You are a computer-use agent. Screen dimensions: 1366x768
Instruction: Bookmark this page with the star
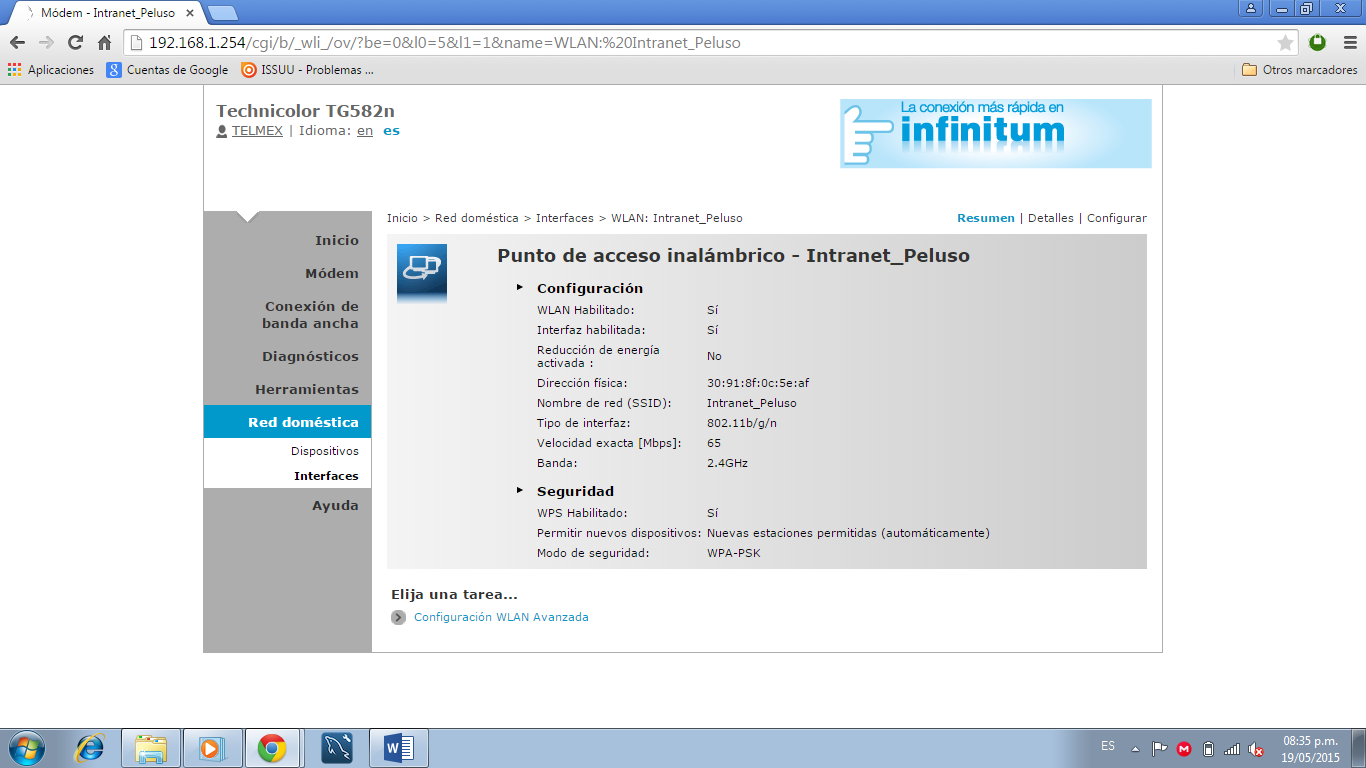1286,42
